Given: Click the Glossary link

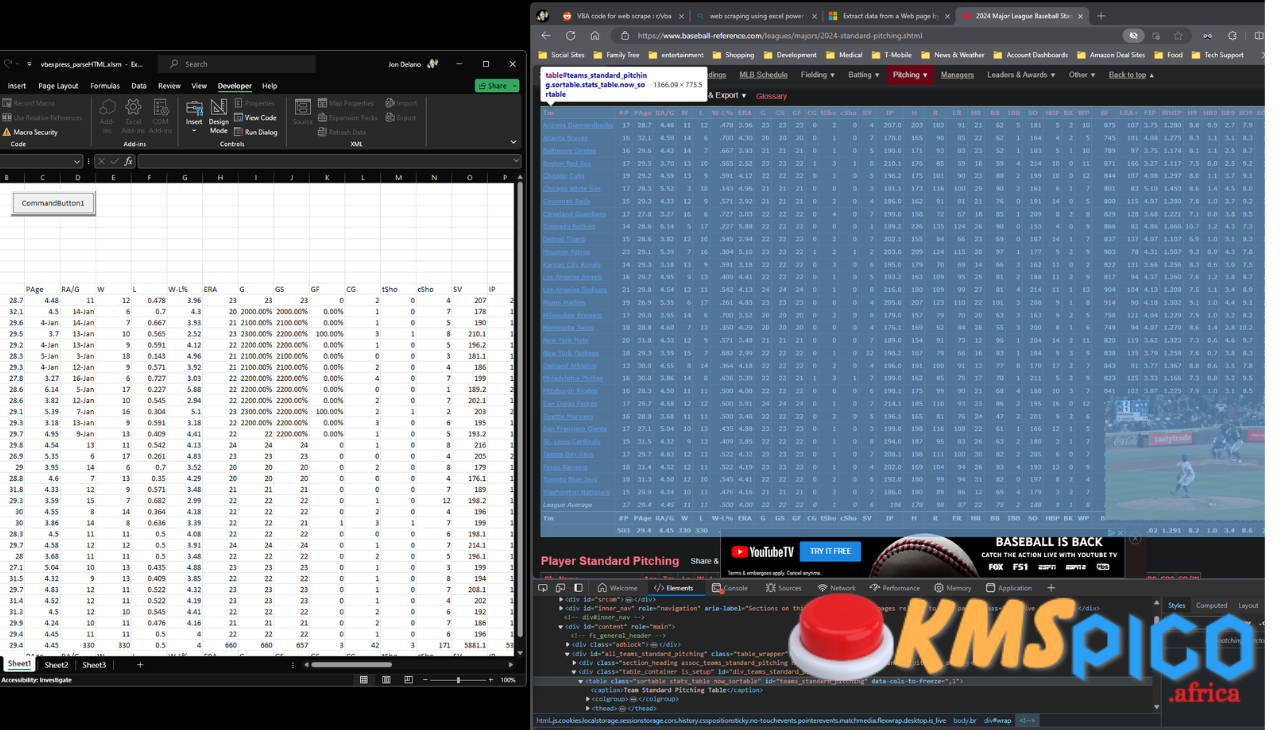Looking at the screenshot, I should 771,96.
